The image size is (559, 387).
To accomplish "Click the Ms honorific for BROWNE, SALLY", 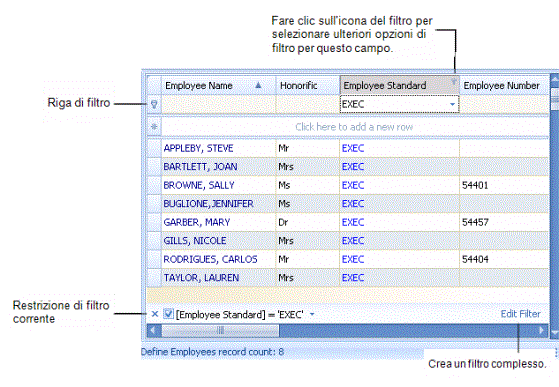I will (x=308, y=185).
